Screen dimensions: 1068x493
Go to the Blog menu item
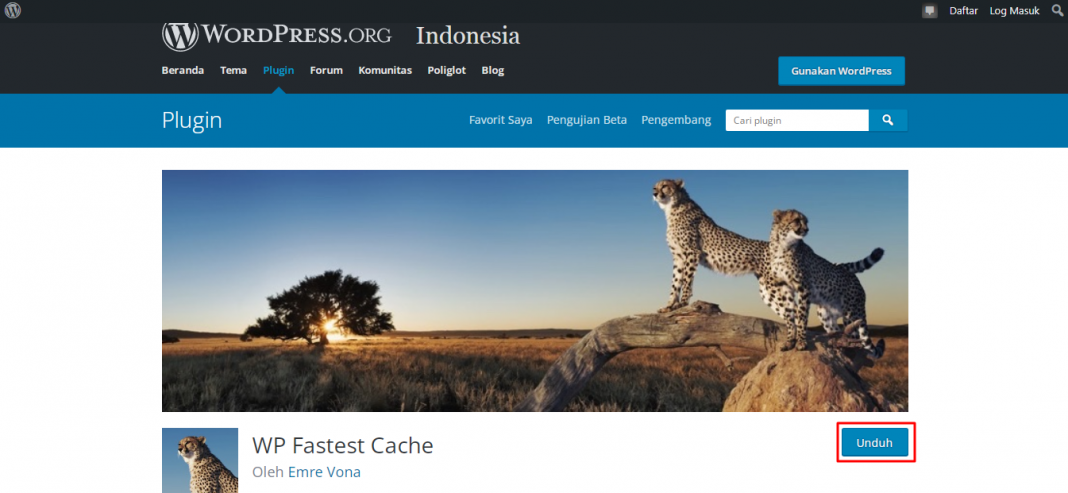pyautogui.click(x=492, y=70)
